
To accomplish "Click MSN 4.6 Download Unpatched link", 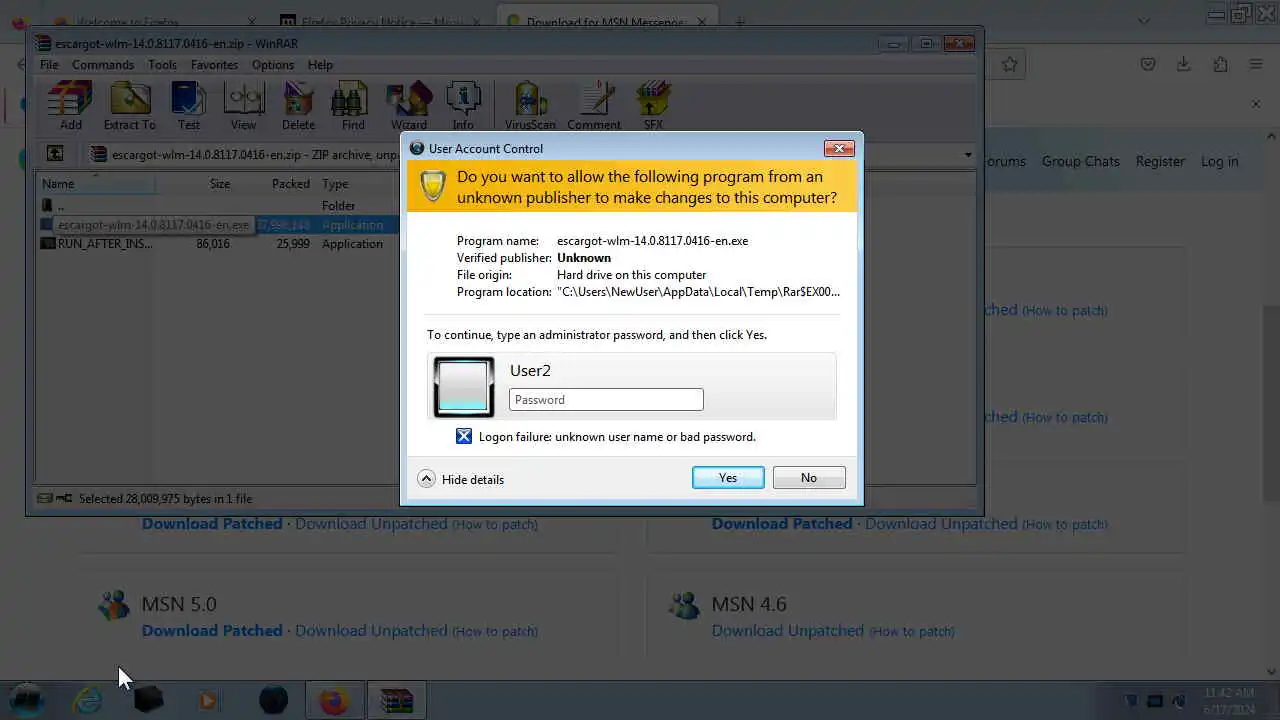I will tap(788, 631).
